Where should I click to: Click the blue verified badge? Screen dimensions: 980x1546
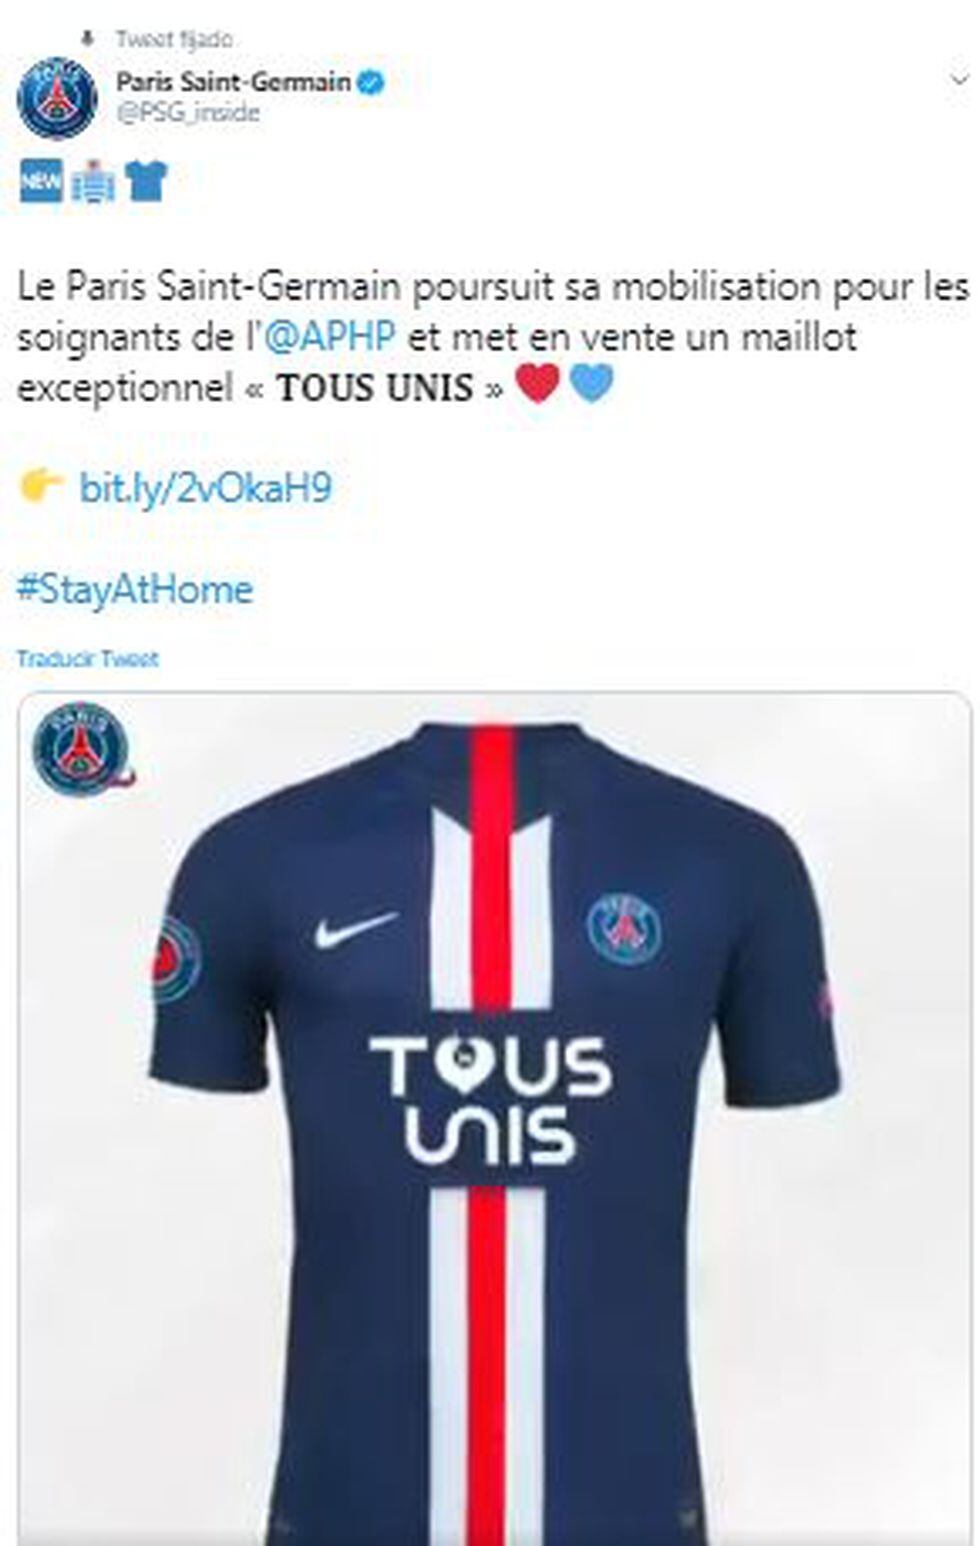coord(372,82)
